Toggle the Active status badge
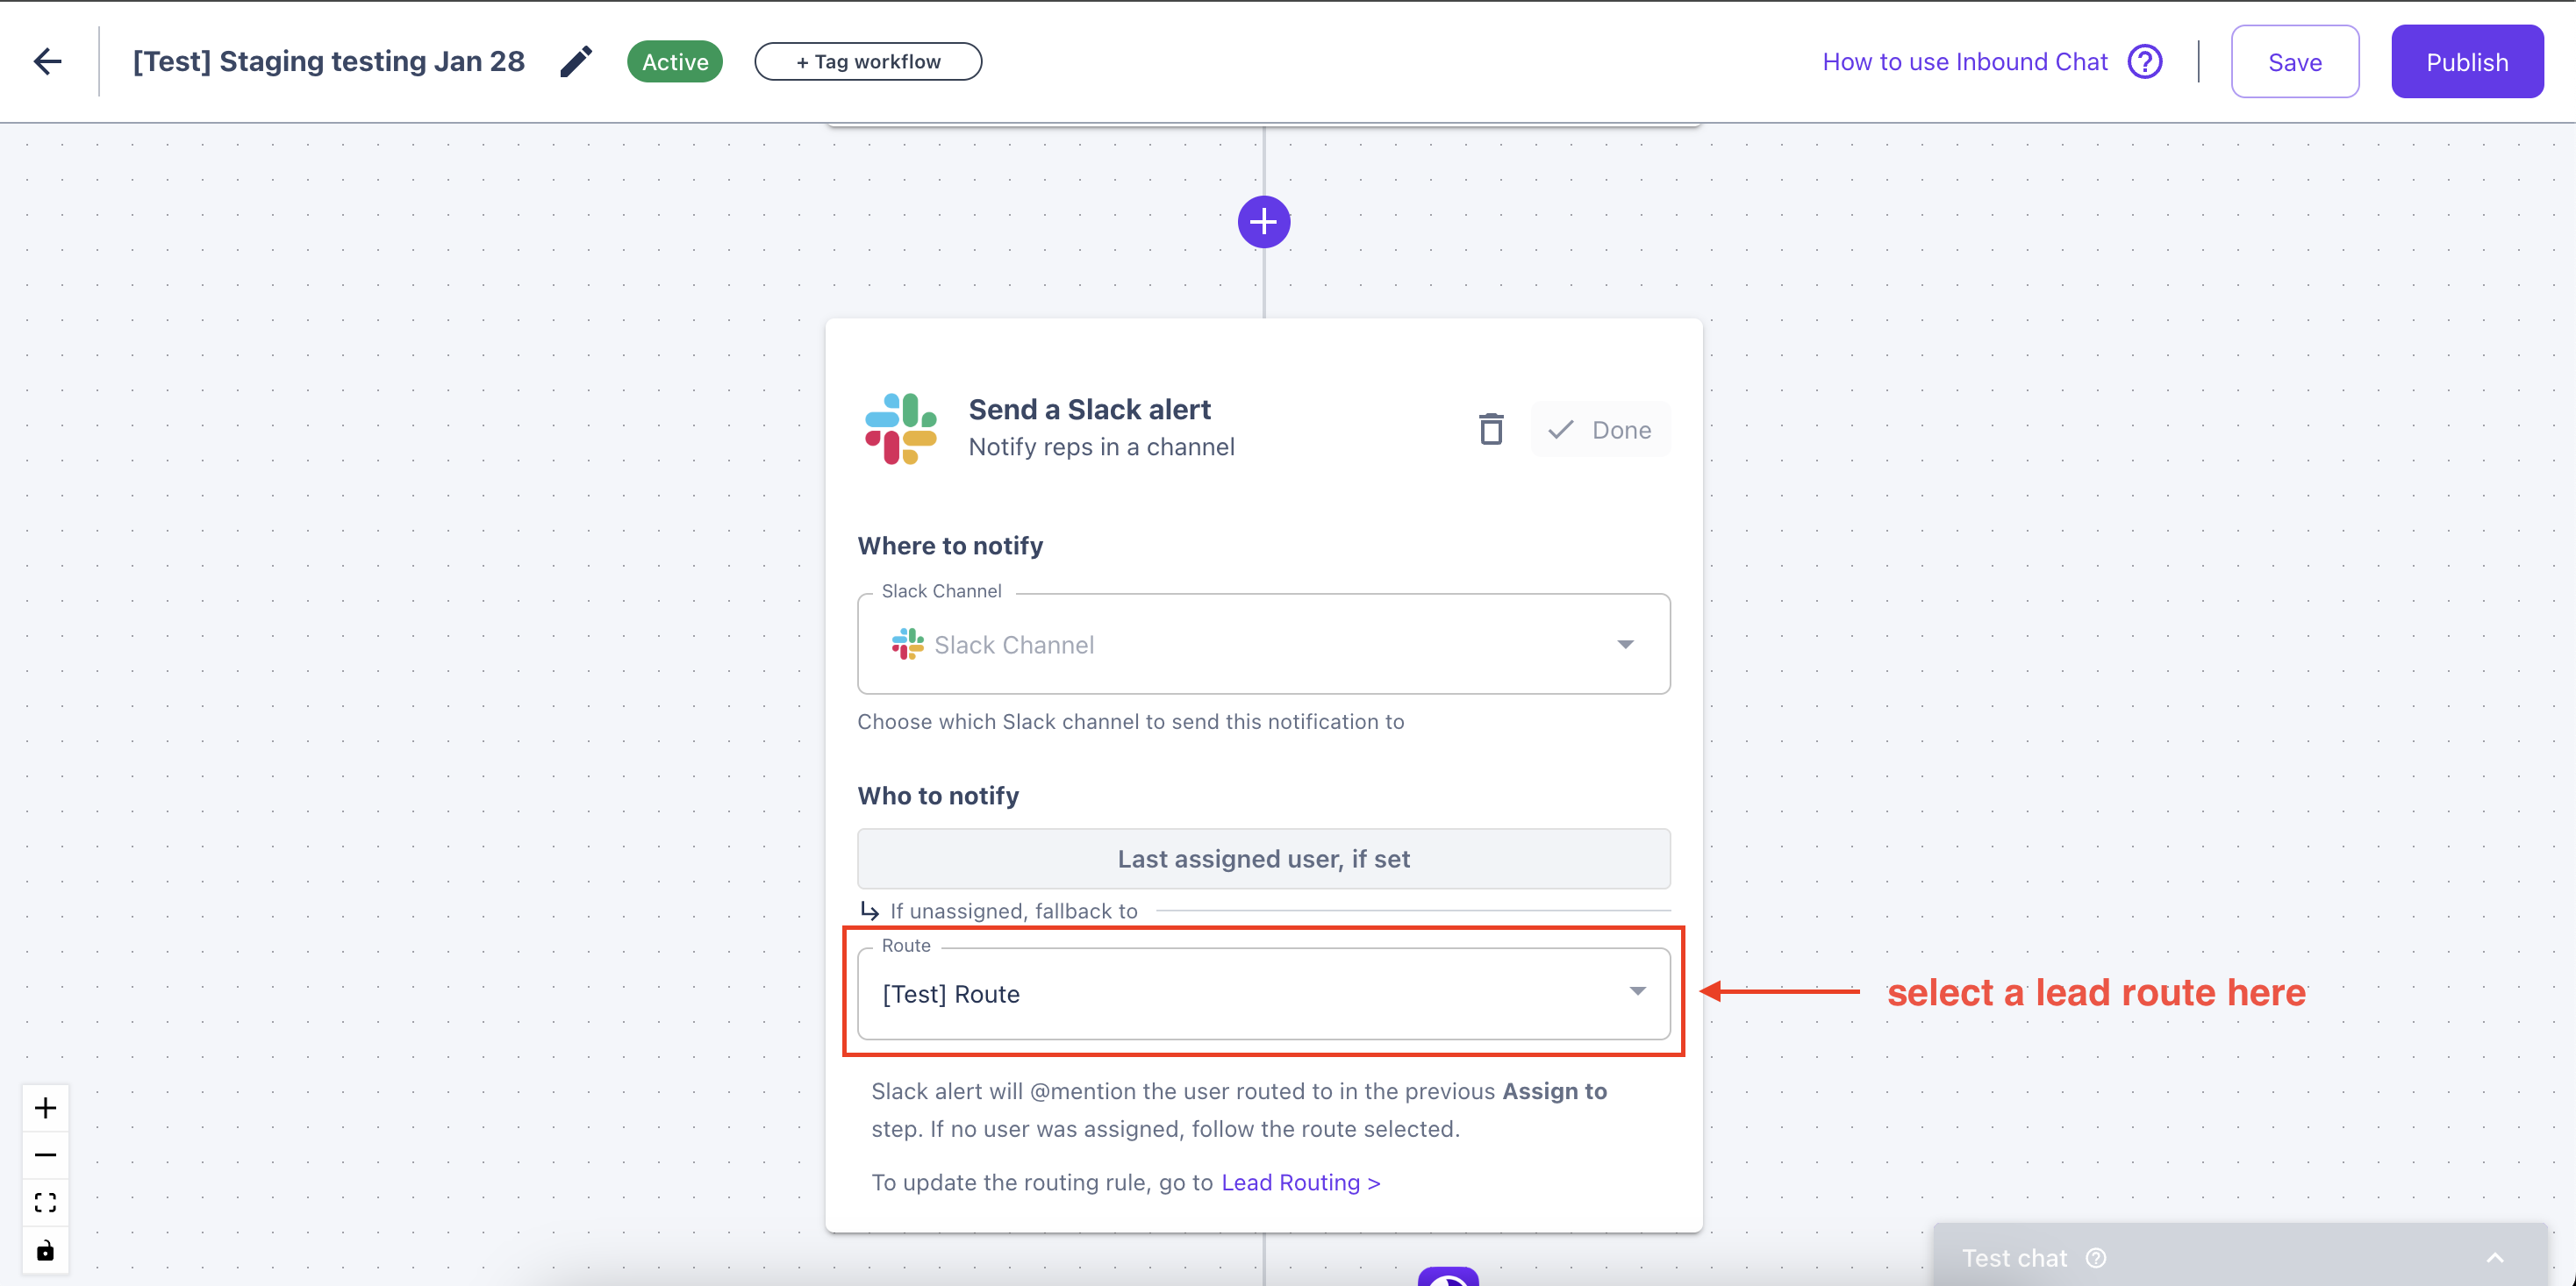Viewport: 2576px width, 1286px height. 675,62
